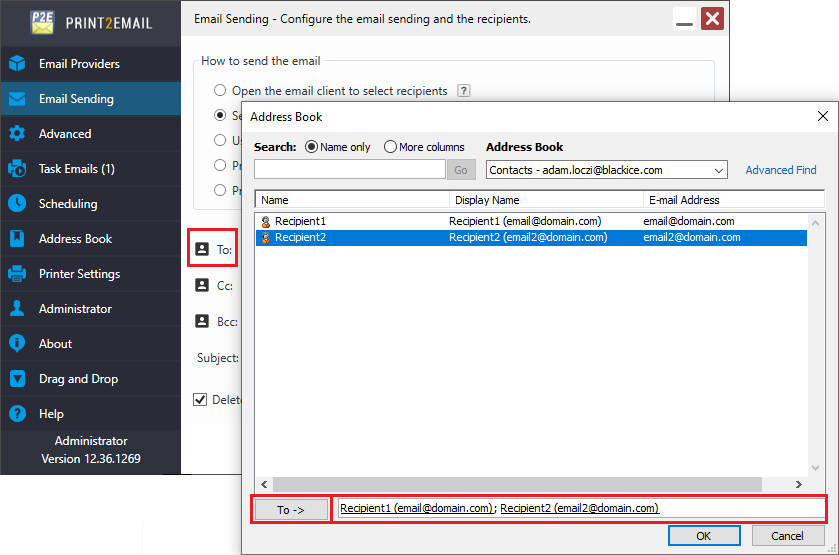The height and width of the screenshot is (555, 839).
Task: Click the address book search text field
Action: [349, 170]
